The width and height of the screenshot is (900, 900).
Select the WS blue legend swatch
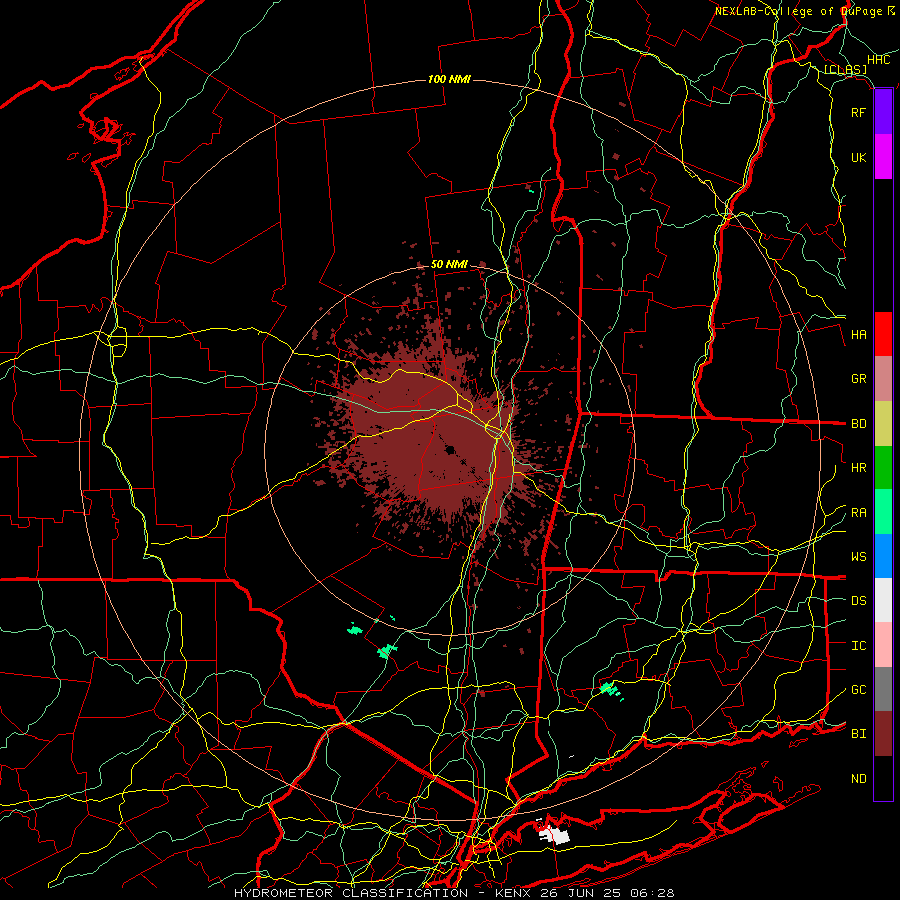883,556
